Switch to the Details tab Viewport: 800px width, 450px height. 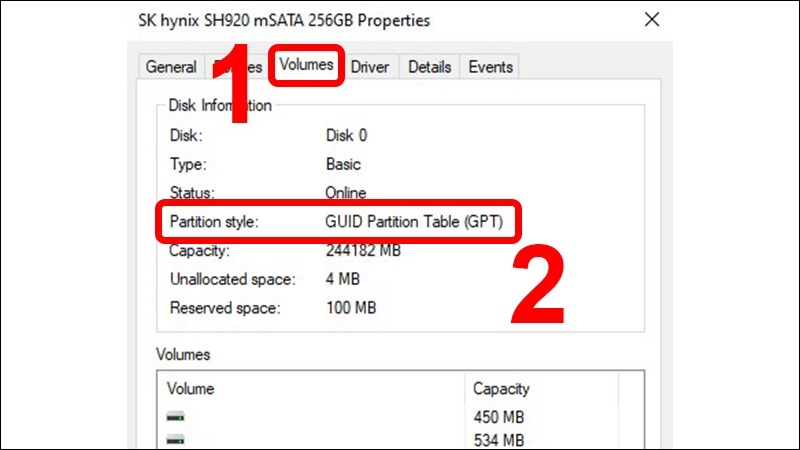click(x=429, y=67)
